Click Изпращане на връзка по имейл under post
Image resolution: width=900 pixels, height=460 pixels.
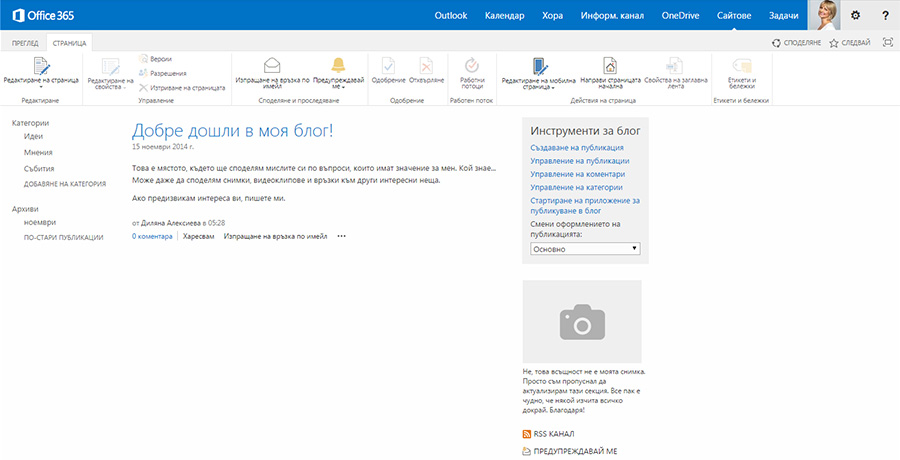276,236
